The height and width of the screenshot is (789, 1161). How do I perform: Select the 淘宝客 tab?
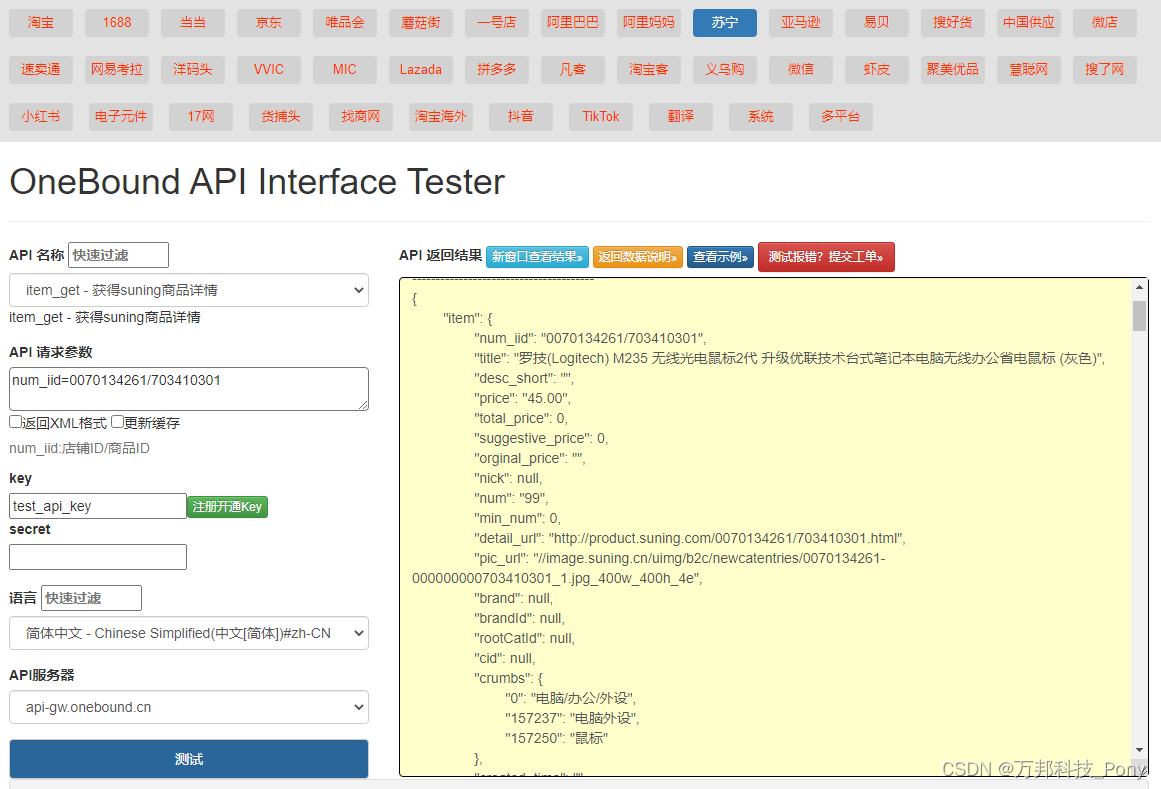click(649, 70)
